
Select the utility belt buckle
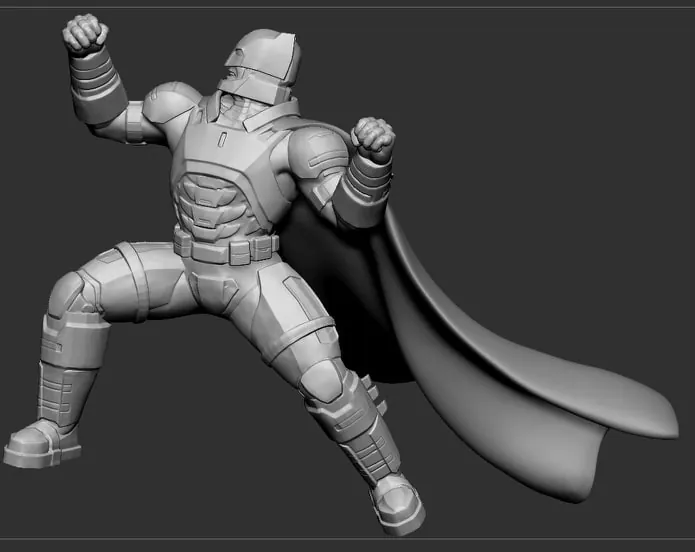[237, 250]
